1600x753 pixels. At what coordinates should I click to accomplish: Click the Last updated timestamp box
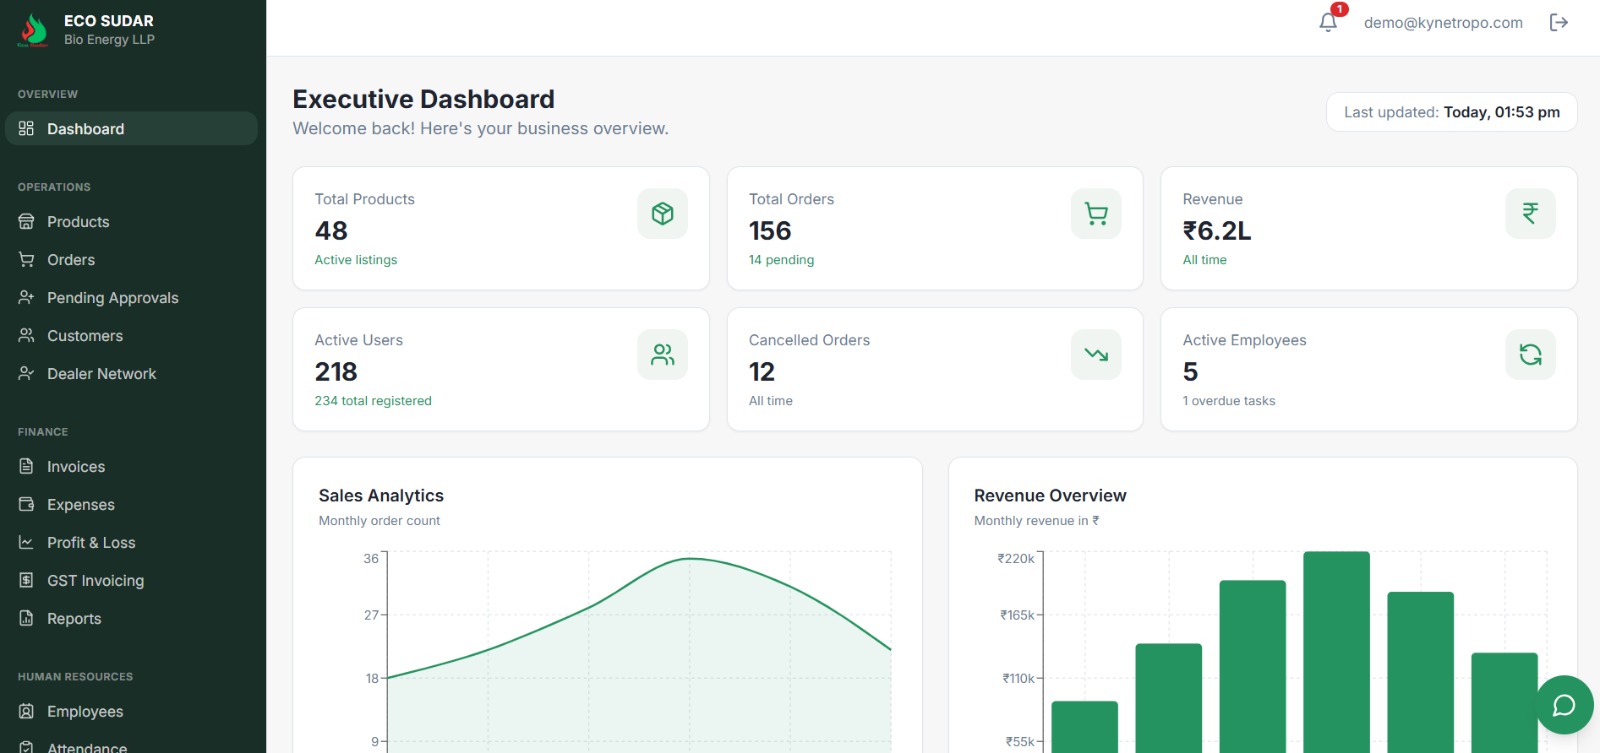click(x=1451, y=112)
